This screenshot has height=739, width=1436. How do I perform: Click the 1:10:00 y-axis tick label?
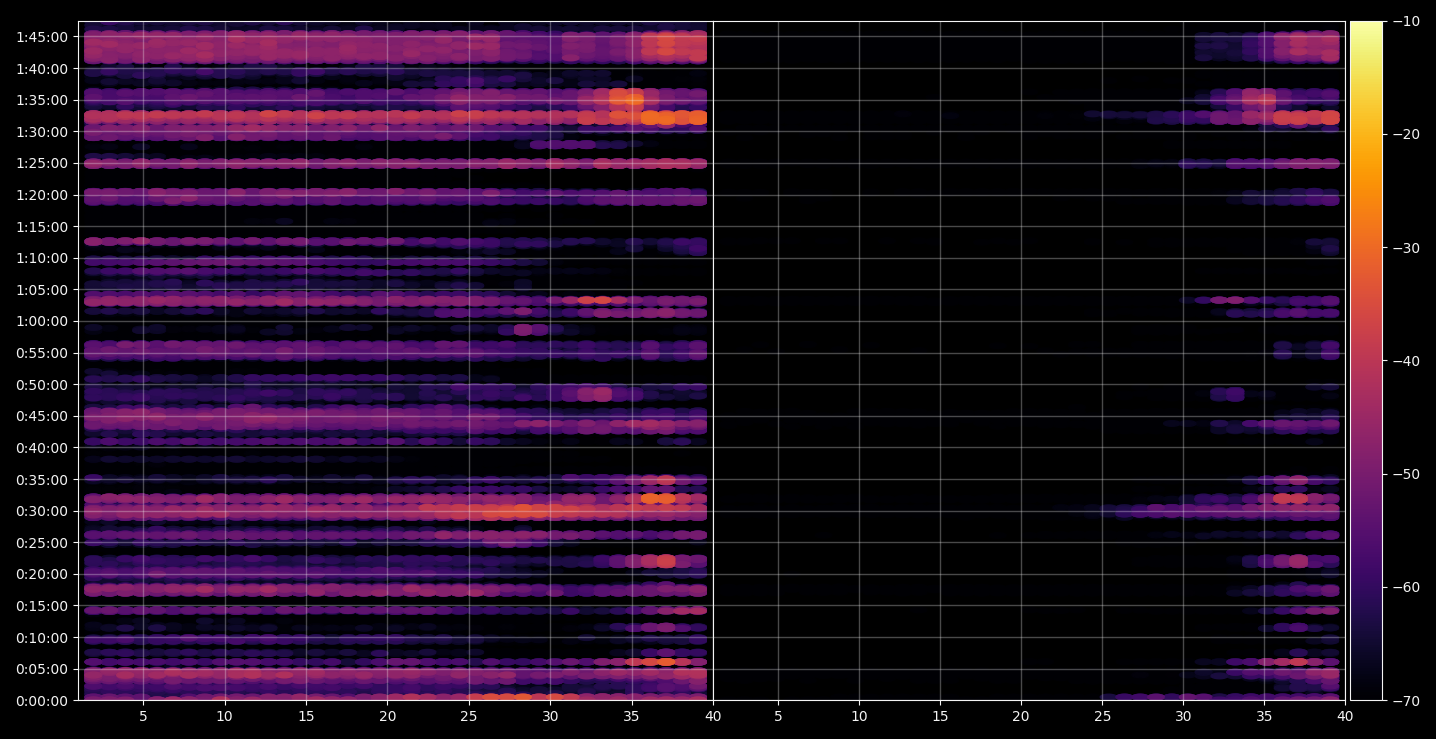click(x=42, y=258)
